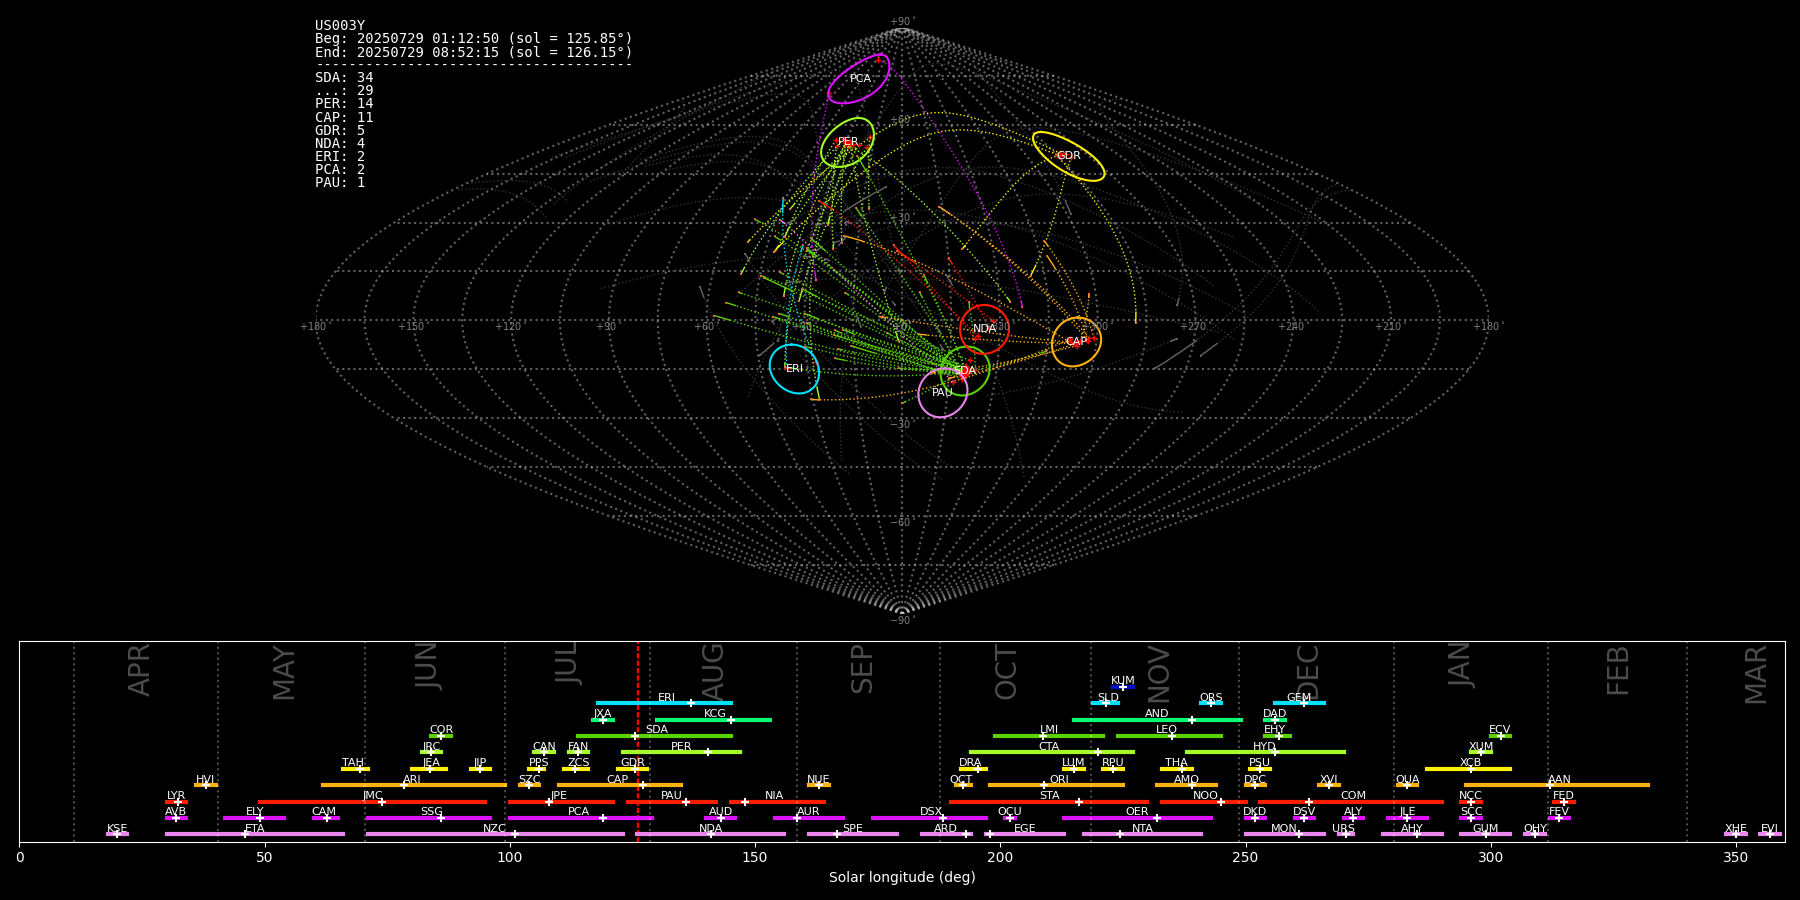The image size is (1800, 900).
Task: Click the EVI shower label in timeline
Action: (1769, 829)
